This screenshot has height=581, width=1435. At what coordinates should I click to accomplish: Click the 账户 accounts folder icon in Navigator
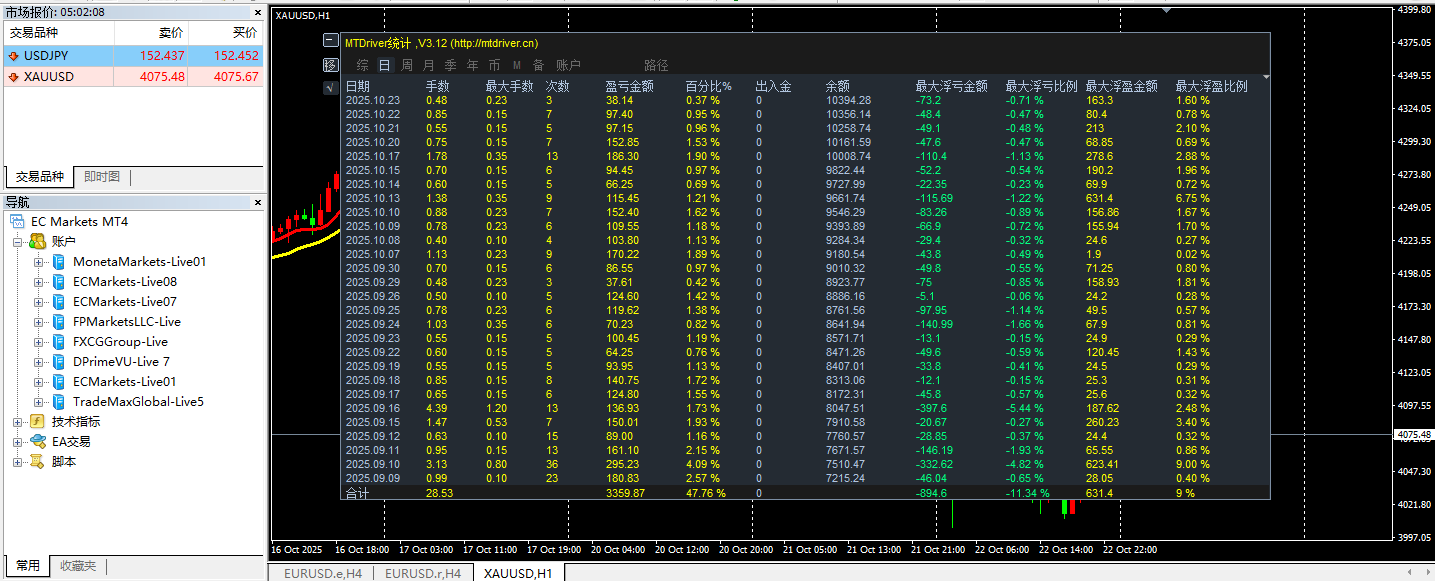coord(37,241)
